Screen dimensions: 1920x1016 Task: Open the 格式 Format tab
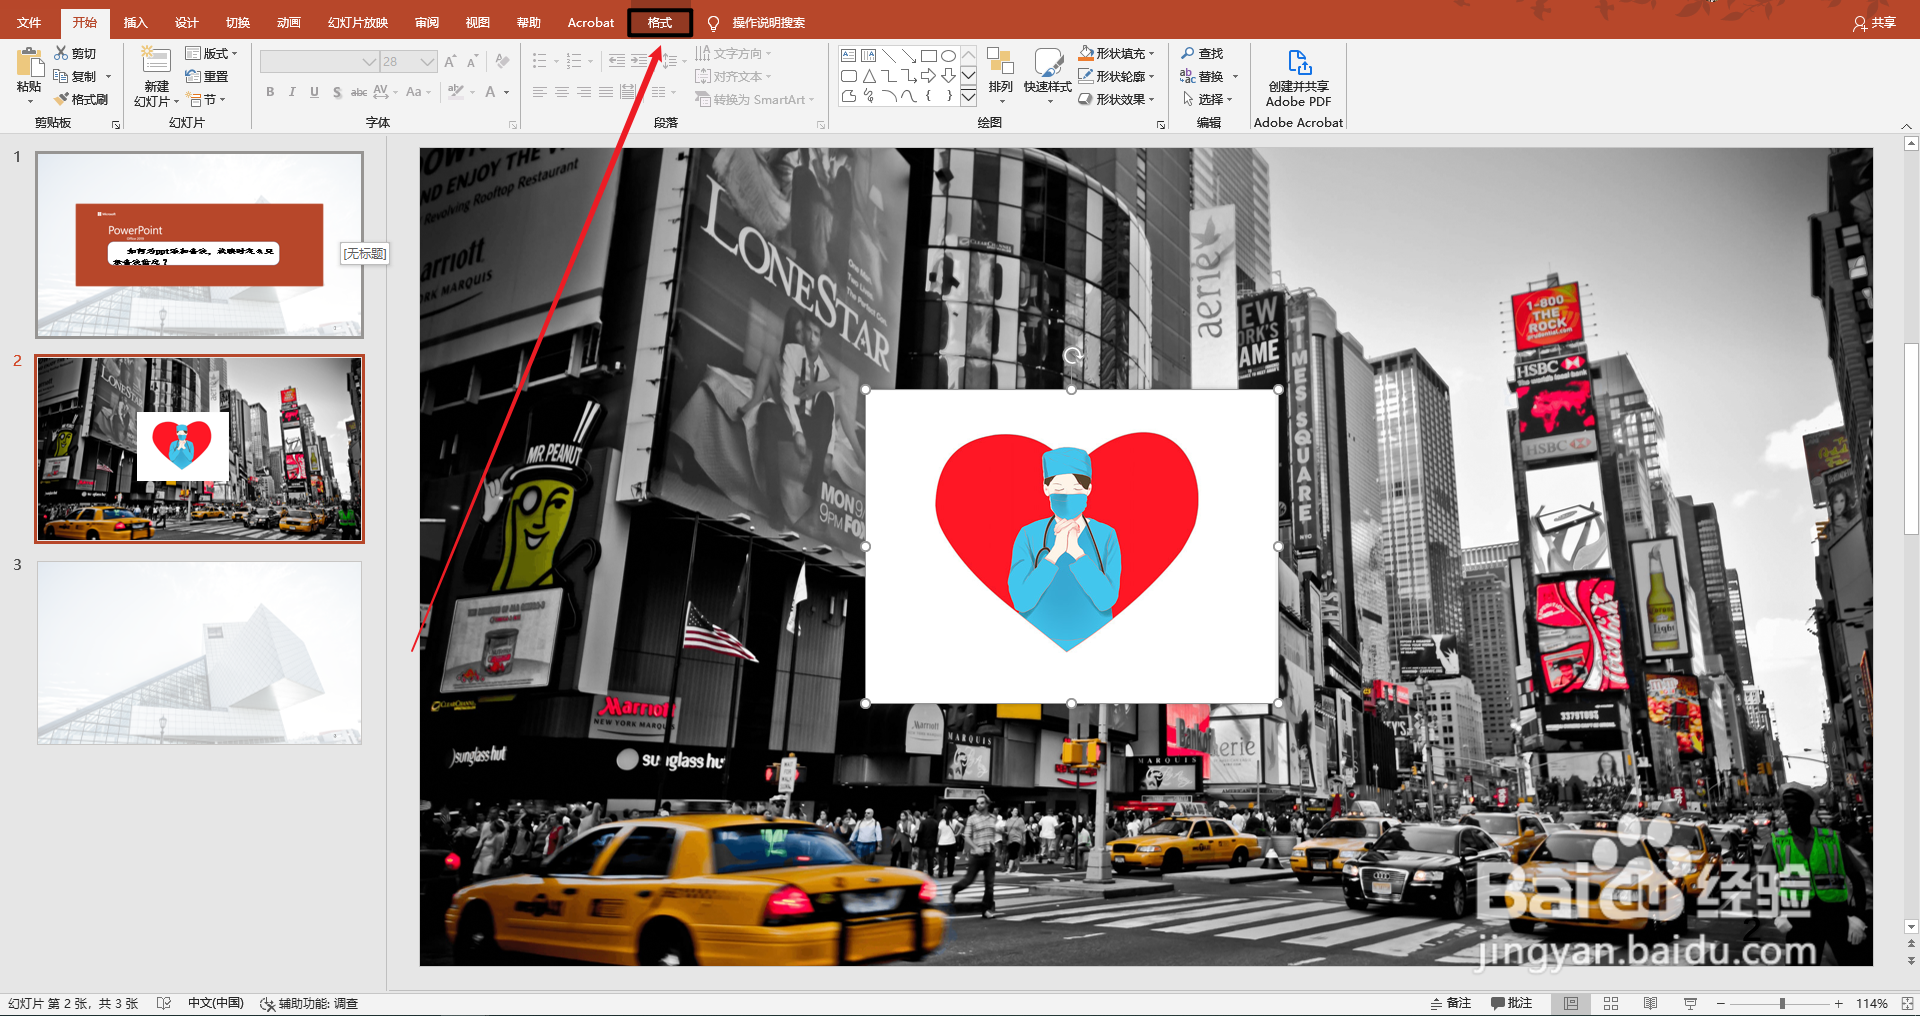(x=660, y=22)
